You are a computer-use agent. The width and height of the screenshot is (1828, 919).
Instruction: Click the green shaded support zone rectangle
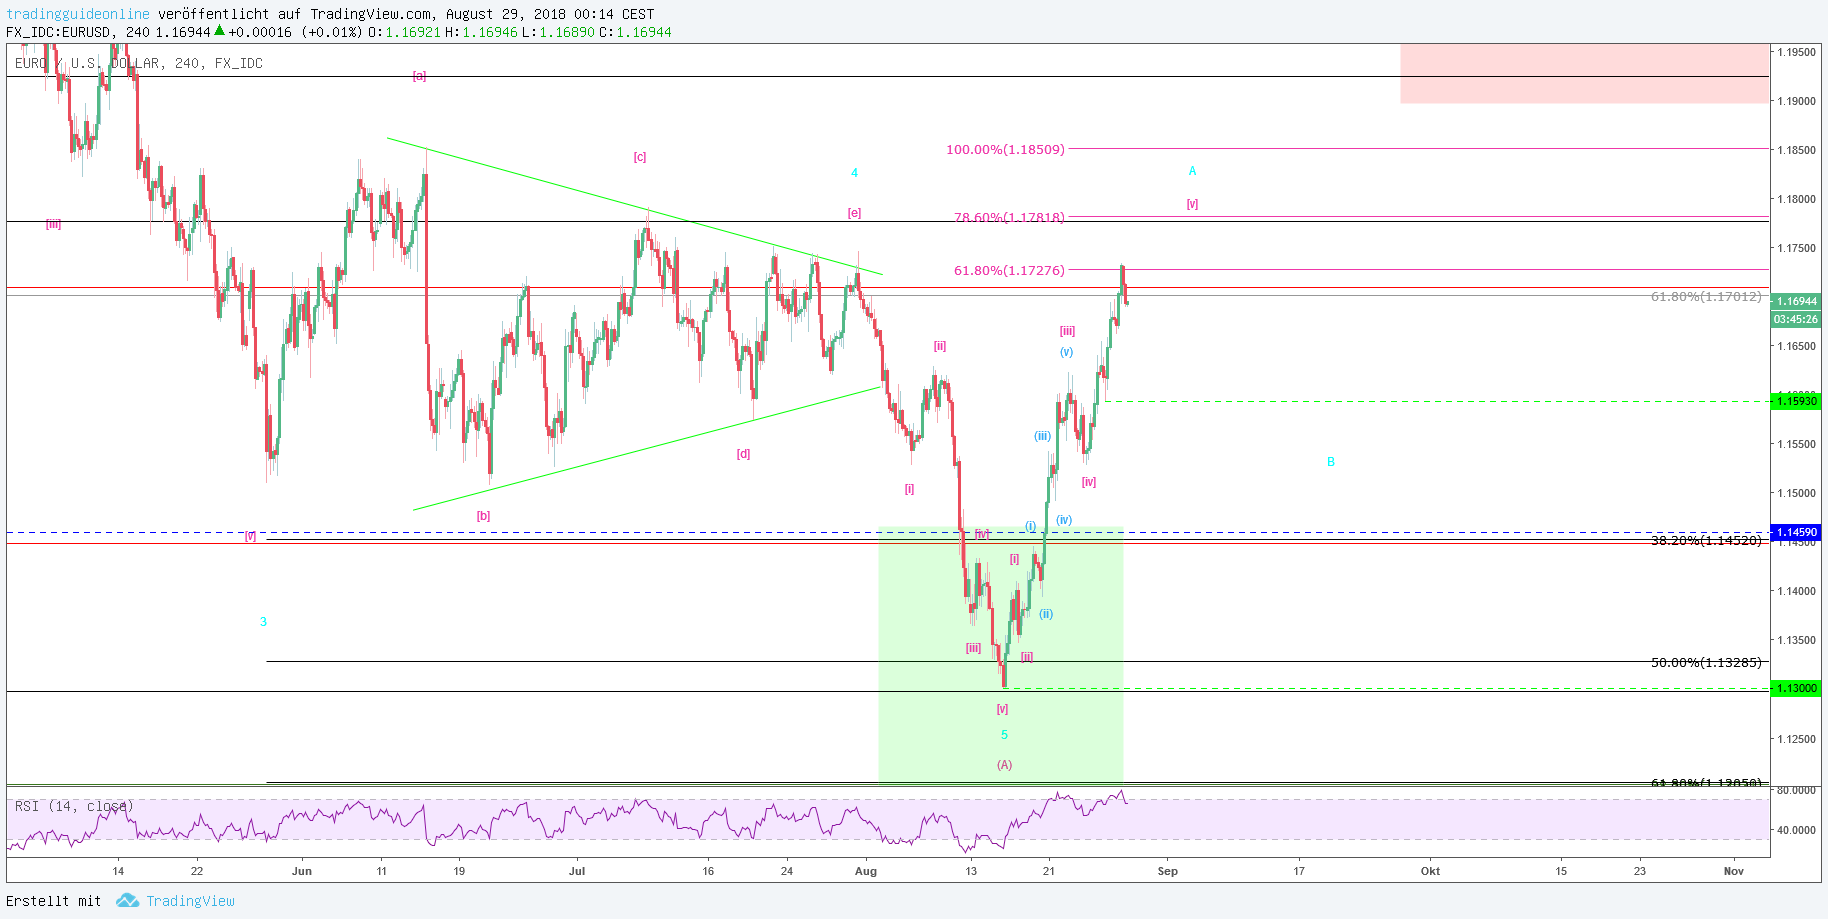pos(1000,655)
